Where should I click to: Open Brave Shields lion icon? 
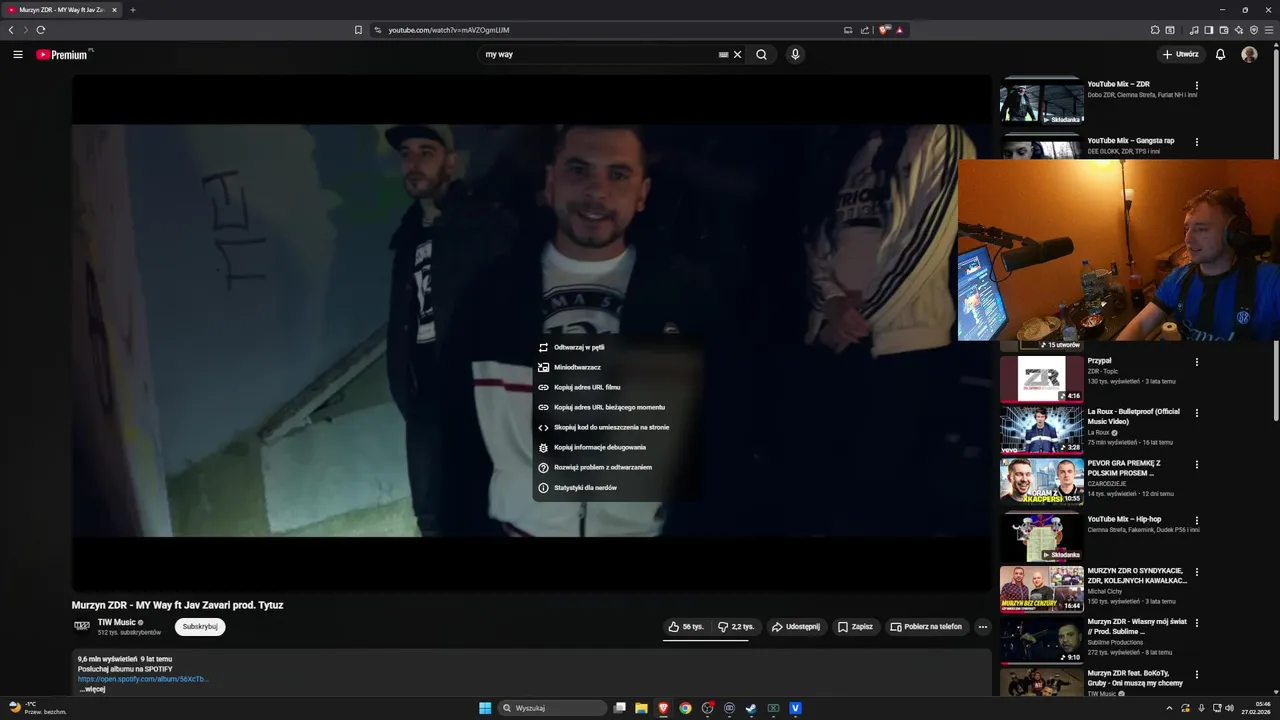pyautogui.click(x=884, y=30)
